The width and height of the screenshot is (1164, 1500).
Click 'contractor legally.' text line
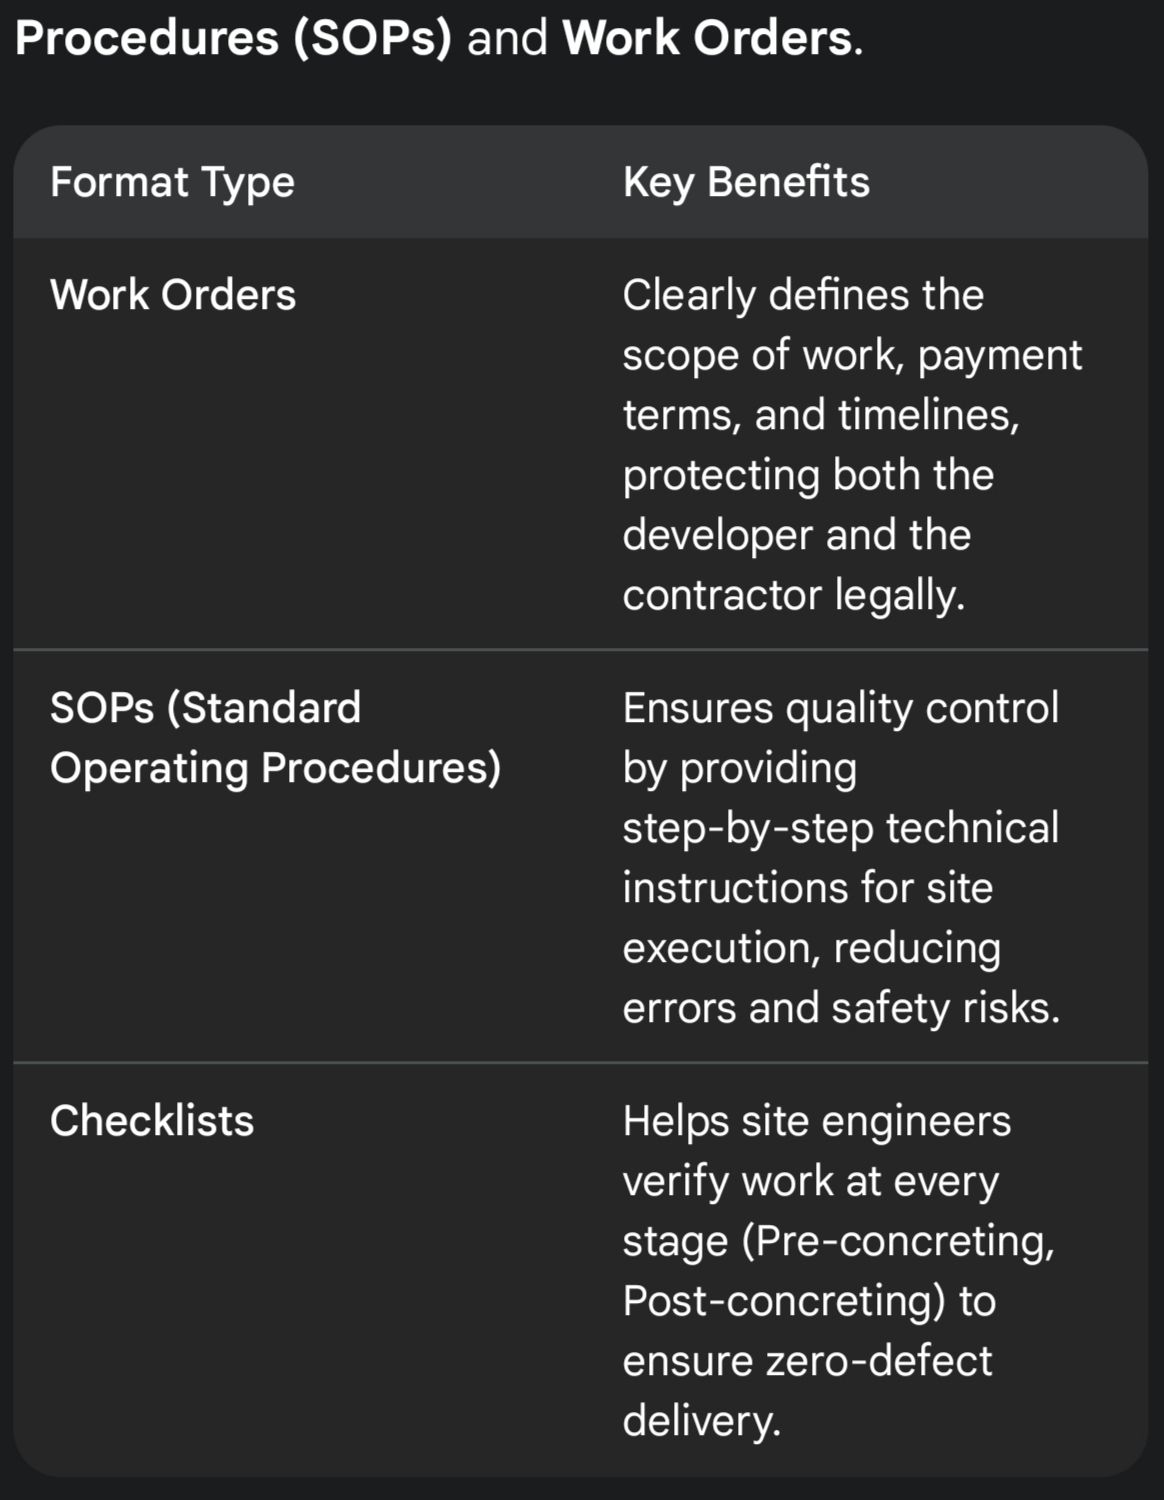point(793,595)
